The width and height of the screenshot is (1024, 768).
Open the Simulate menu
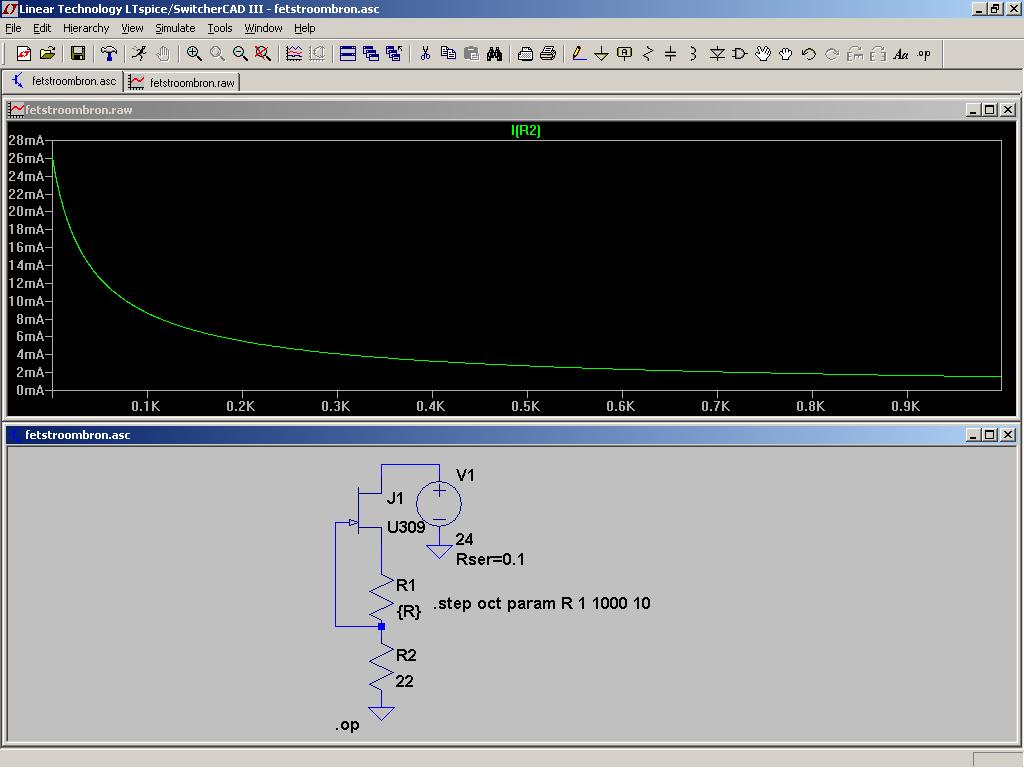pyautogui.click(x=174, y=28)
